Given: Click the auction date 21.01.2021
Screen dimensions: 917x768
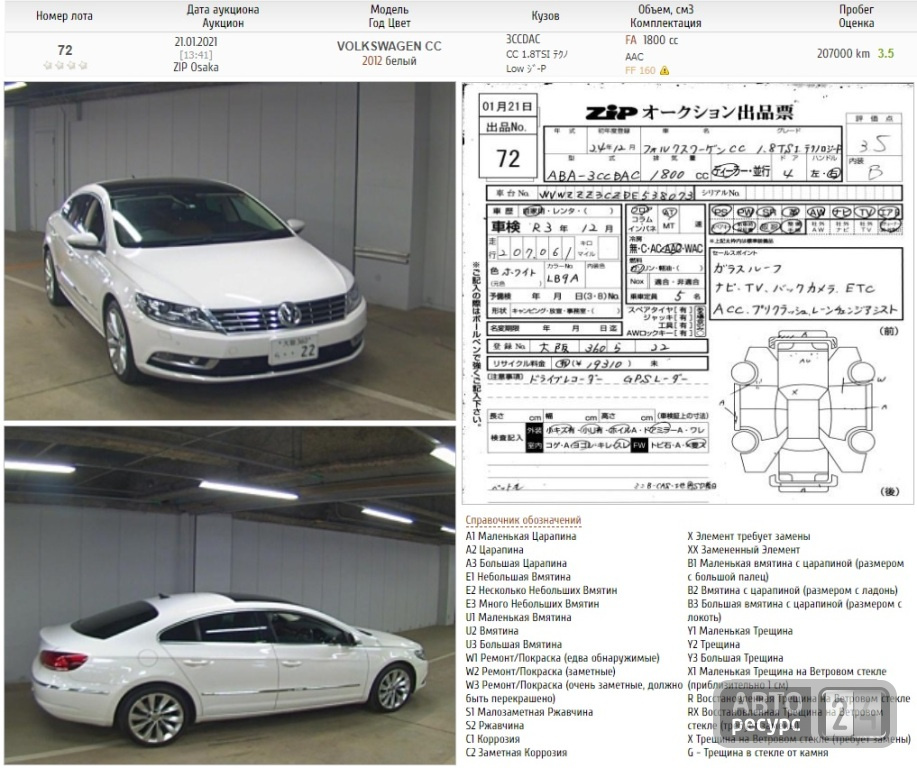Looking at the screenshot, I should tap(195, 42).
